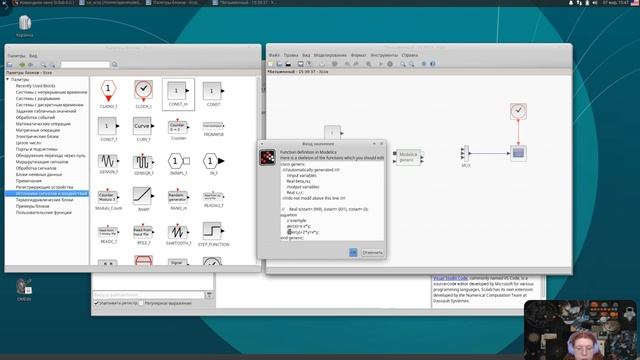Select the STEP_FUNCTION block
Screen dimensions: 640x360
[x=213, y=234]
